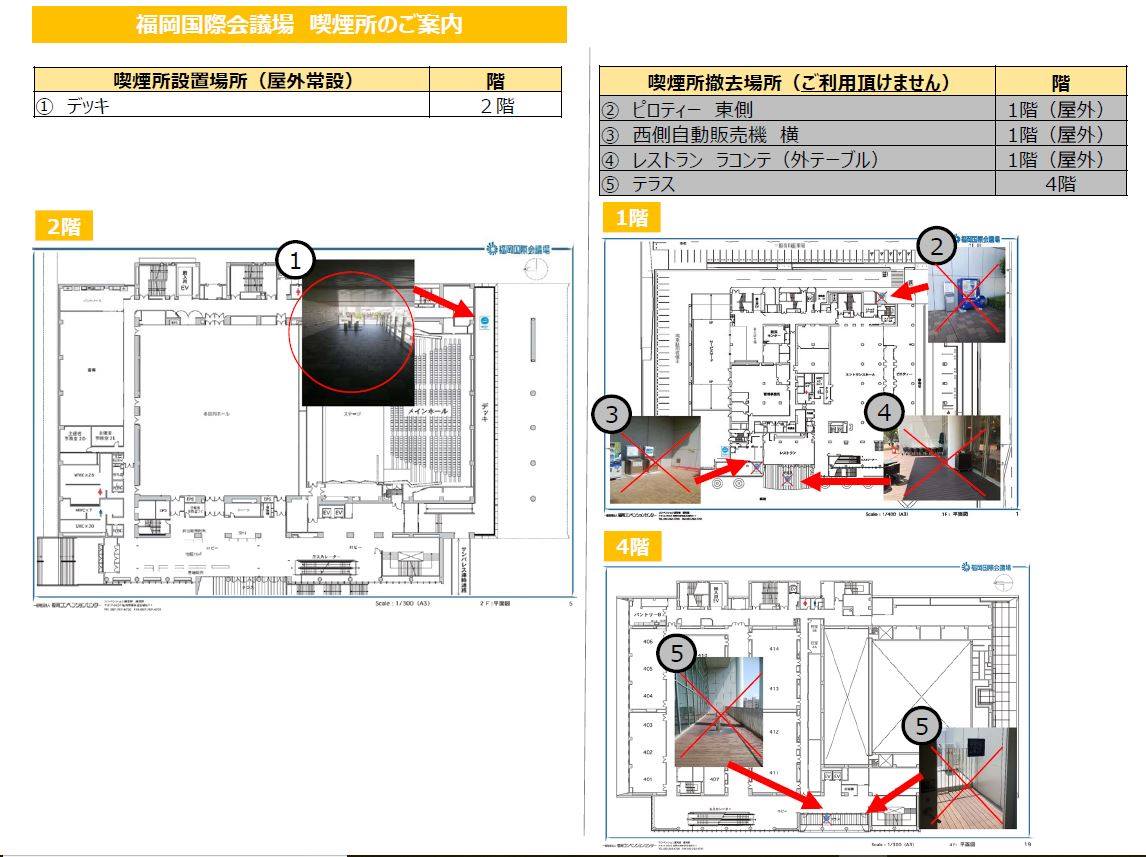Click the 4階 cell beside ⑤ テラス
1146x857 pixels.
pyautogui.click(x=1060, y=183)
